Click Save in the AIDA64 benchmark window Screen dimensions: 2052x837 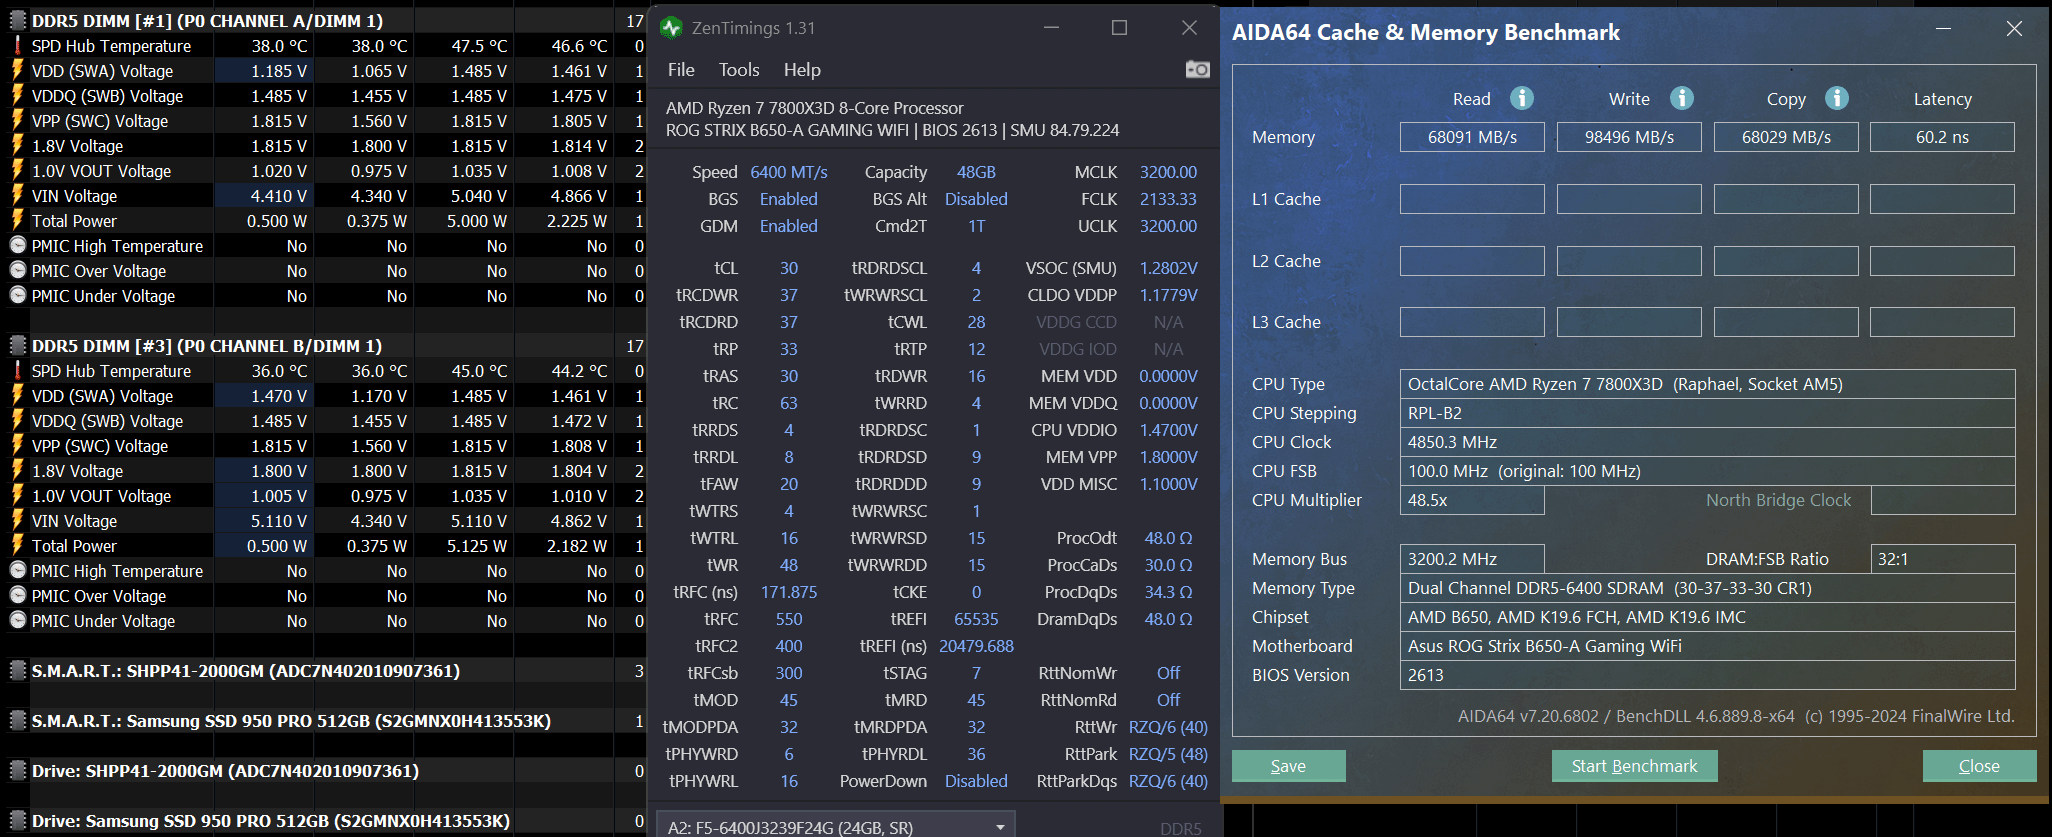(1288, 766)
